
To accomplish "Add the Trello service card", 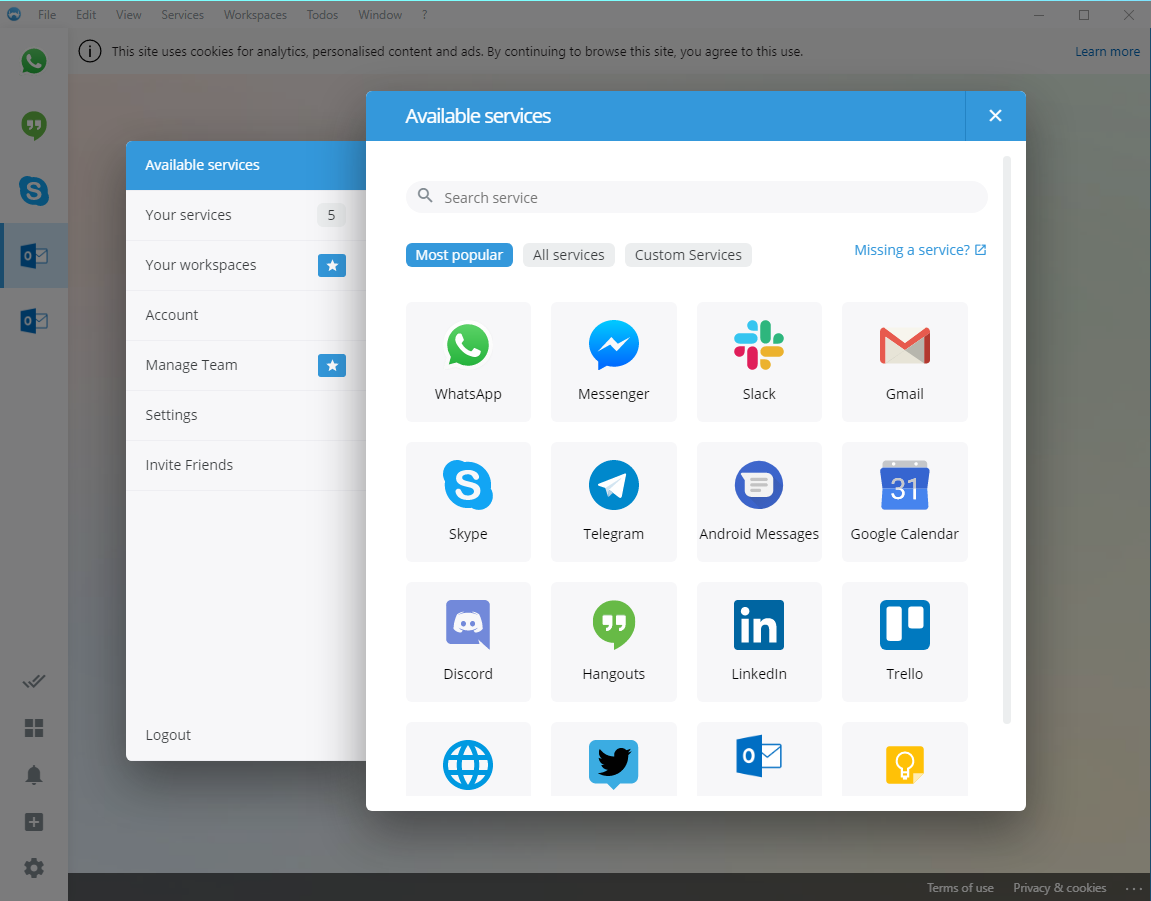I will pos(904,642).
